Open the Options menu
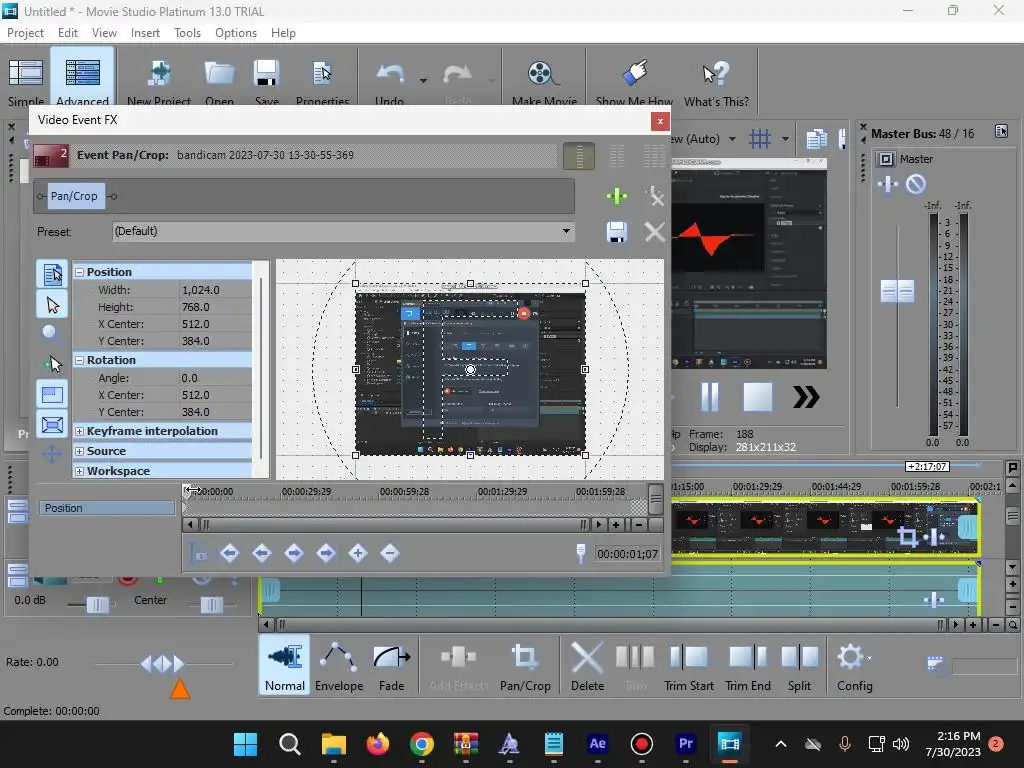Viewport: 1024px width, 768px height. coord(236,33)
